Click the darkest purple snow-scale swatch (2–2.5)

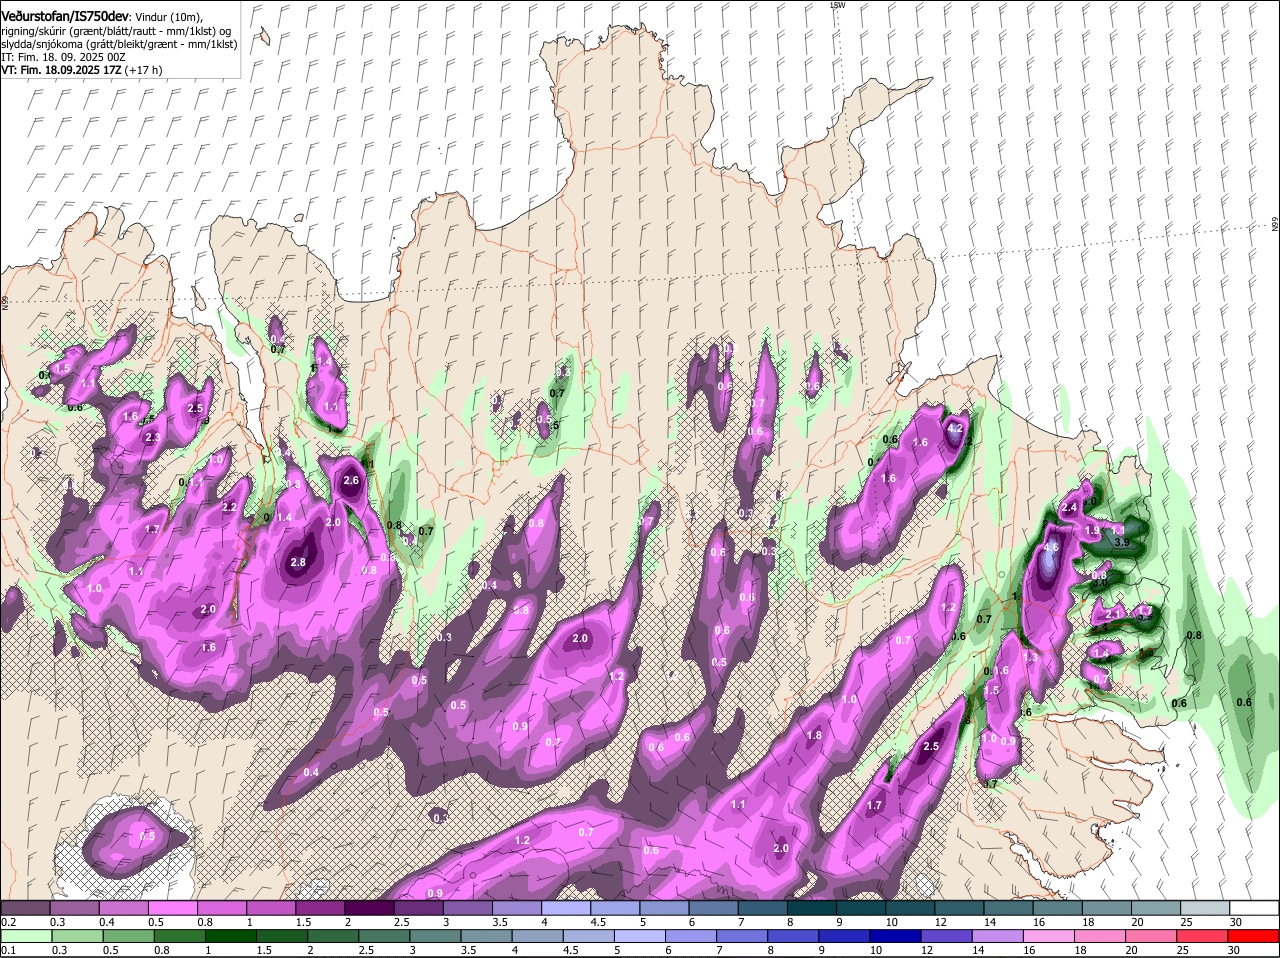[x=369, y=907]
